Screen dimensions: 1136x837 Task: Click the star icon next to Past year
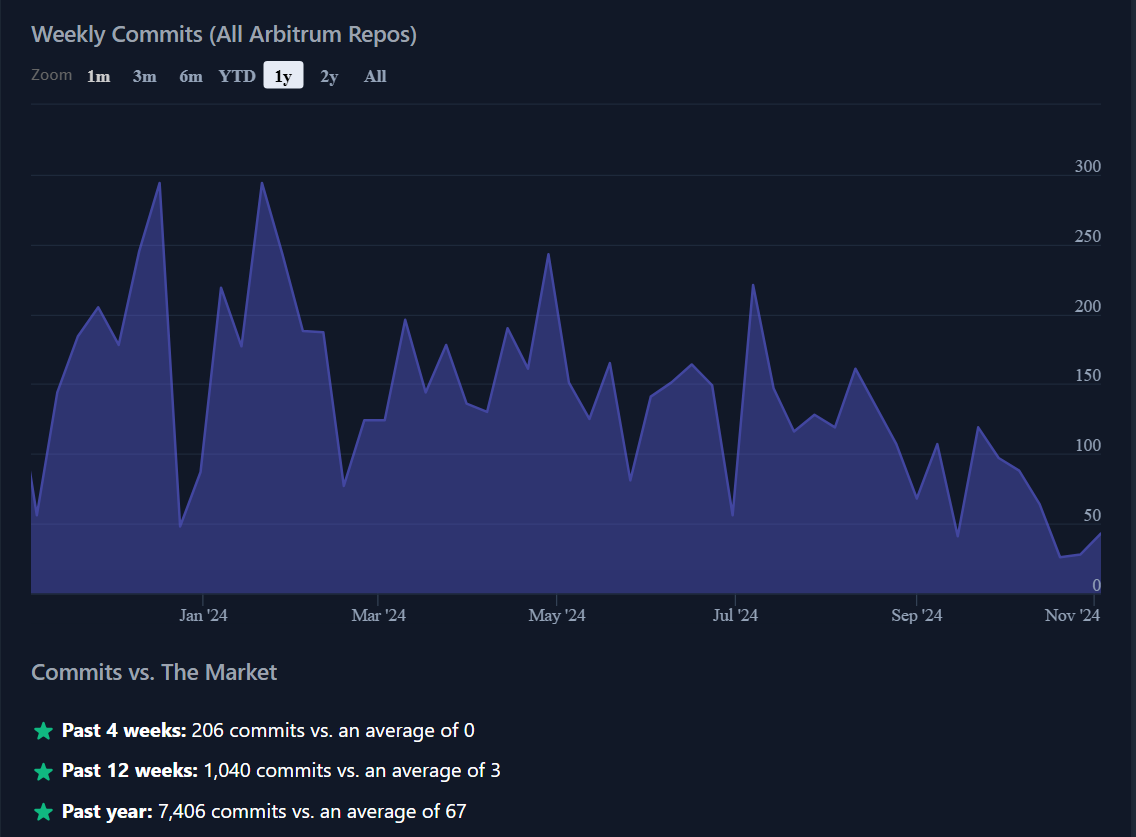43,811
